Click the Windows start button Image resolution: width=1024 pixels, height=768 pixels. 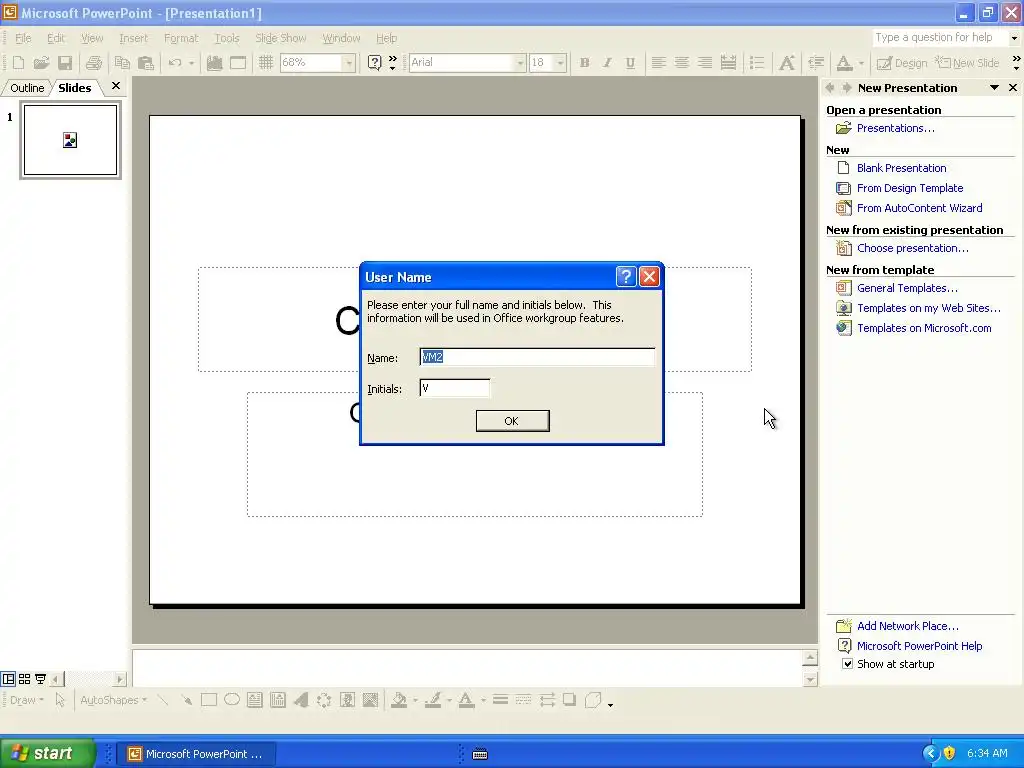tap(47, 754)
